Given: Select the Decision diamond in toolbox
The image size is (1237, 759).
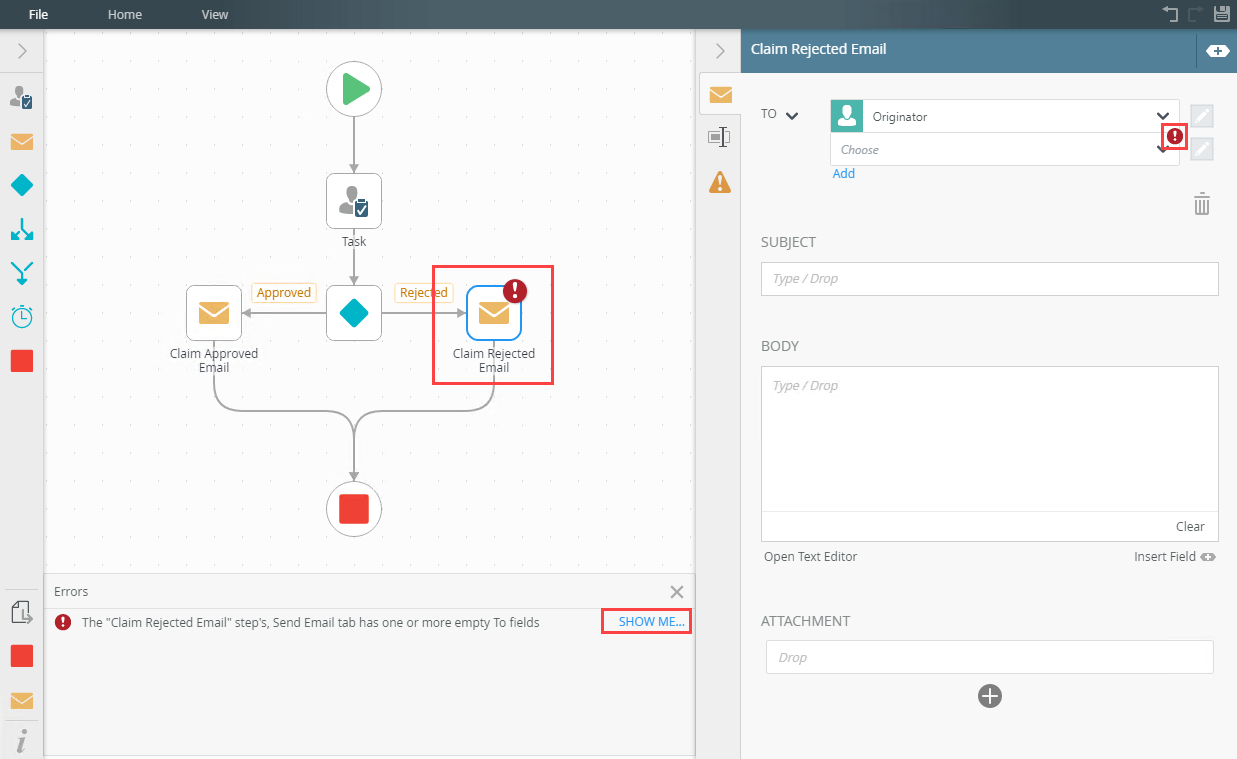Looking at the screenshot, I should pyautogui.click(x=22, y=185).
